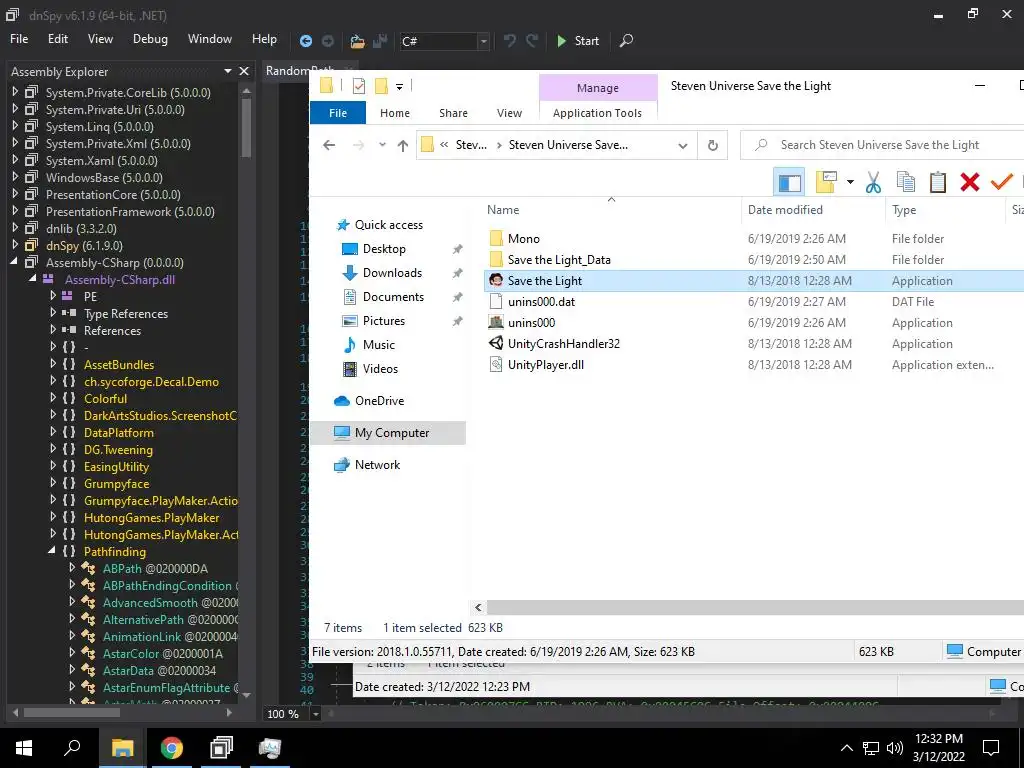Screen dimensions: 1024x768
Task: Click dnSpy open file toolbar icon
Action: coord(357,40)
